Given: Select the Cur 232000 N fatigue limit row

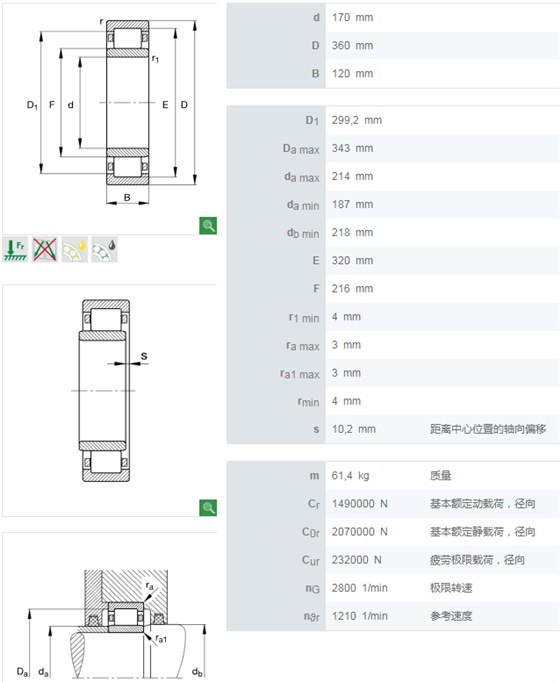Looking at the screenshot, I should click(393, 560).
